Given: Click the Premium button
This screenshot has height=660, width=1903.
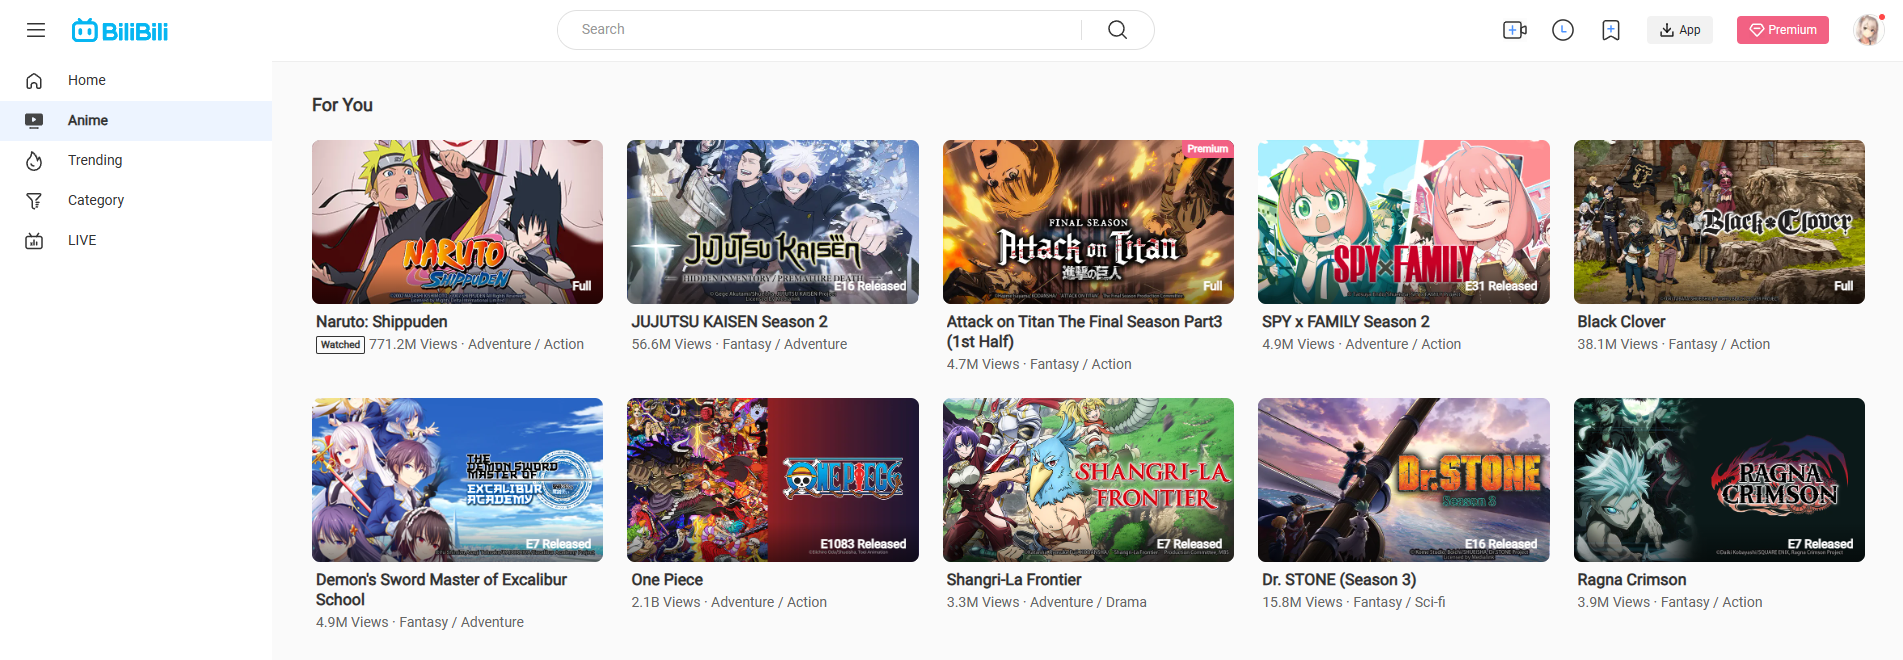Looking at the screenshot, I should click(1782, 30).
